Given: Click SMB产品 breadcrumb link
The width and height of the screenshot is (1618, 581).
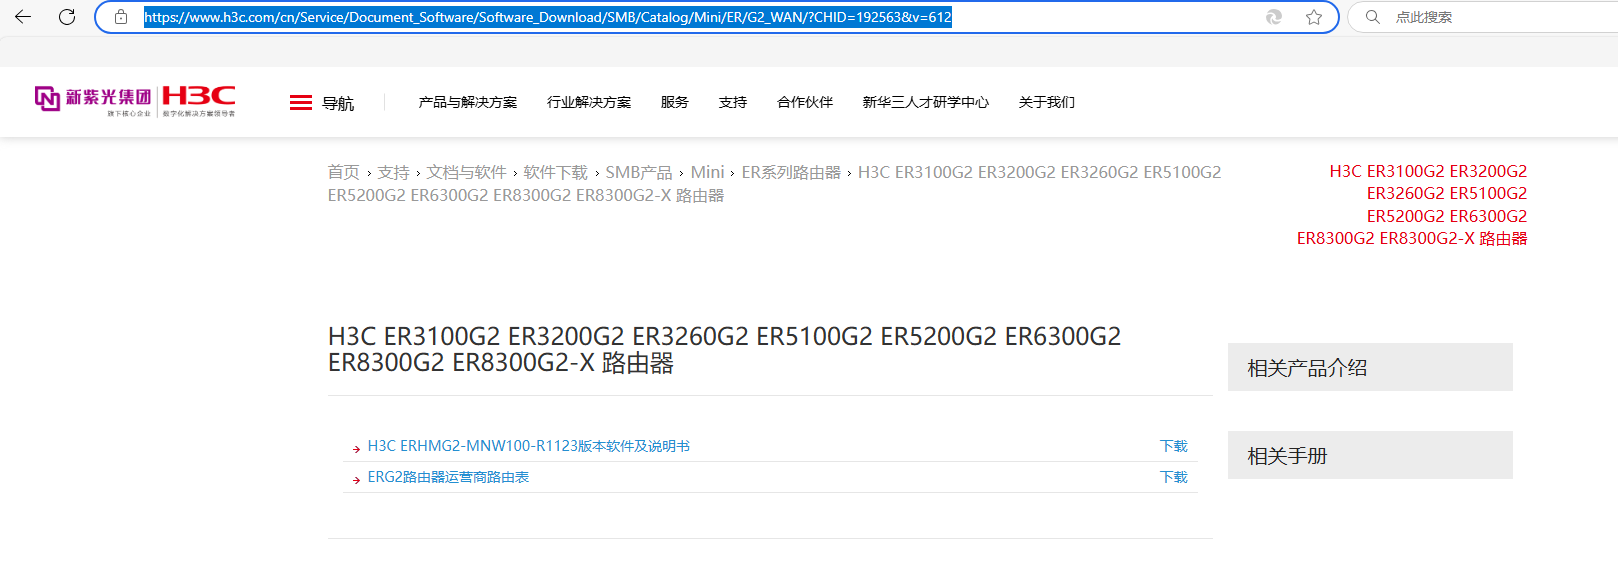Looking at the screenshot, I should pyautogui.click(x=639, y=172).
